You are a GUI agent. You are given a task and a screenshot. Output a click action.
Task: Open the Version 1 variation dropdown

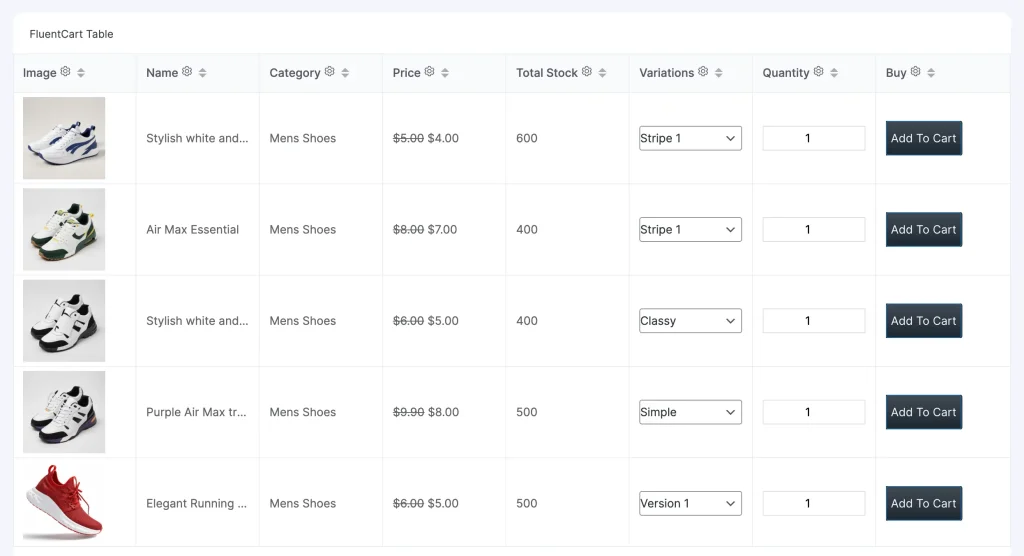tap(690, 504)
